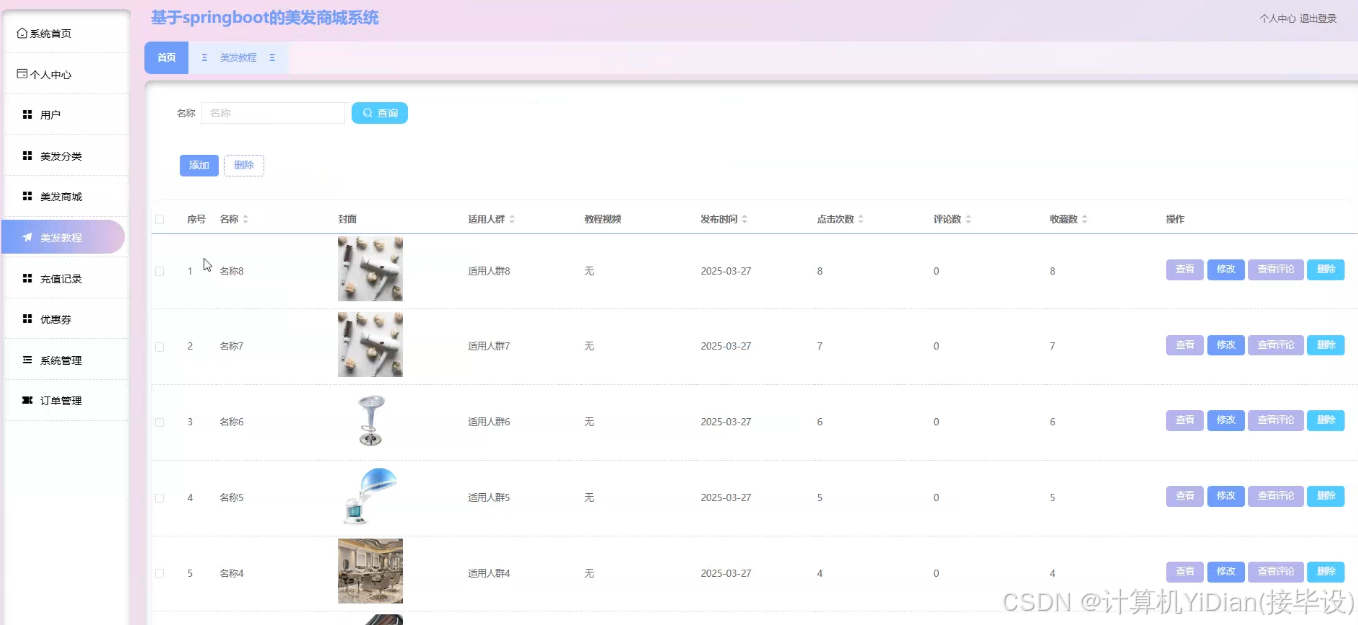Switch to the 首页 tab
The image size is (1358, 625).
[x=167, y=58]
